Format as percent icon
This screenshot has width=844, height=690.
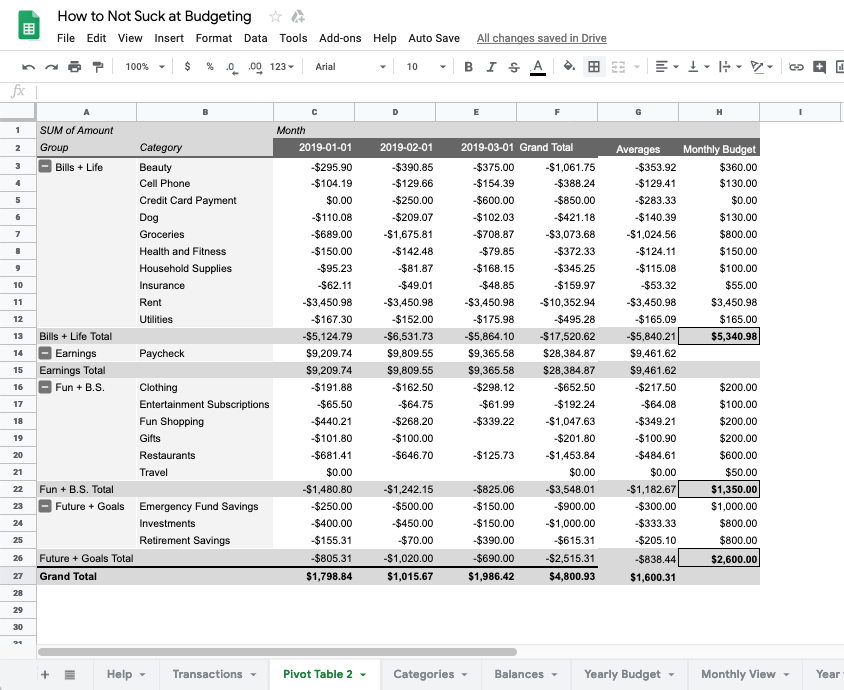[210, 66]
